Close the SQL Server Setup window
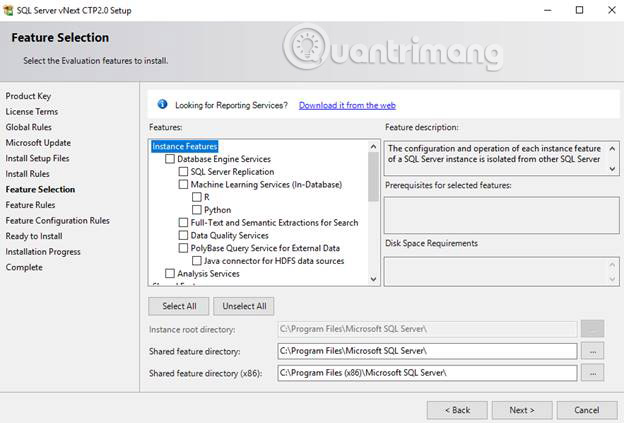The width and height of the screenshot is (624, 423). pyautogui.click(x=612, y=10)
